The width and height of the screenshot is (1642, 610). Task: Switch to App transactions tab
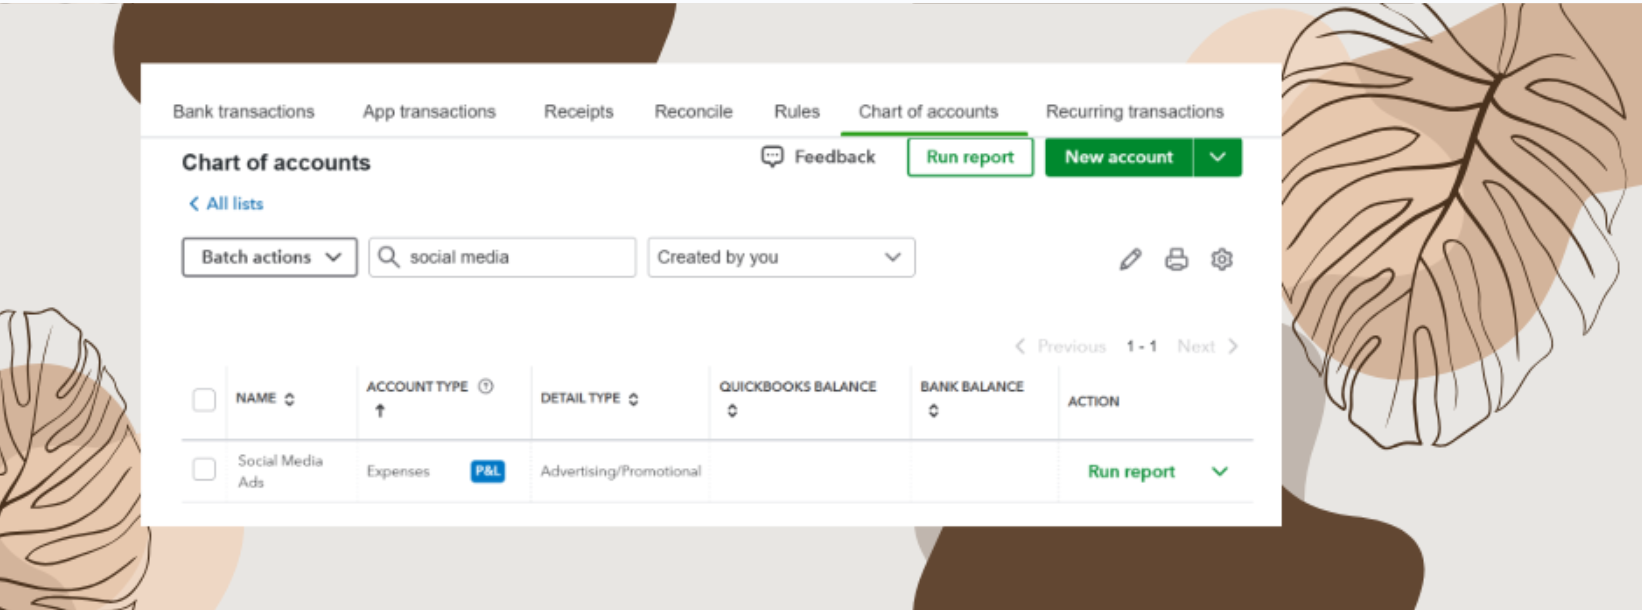click(429, 111)
